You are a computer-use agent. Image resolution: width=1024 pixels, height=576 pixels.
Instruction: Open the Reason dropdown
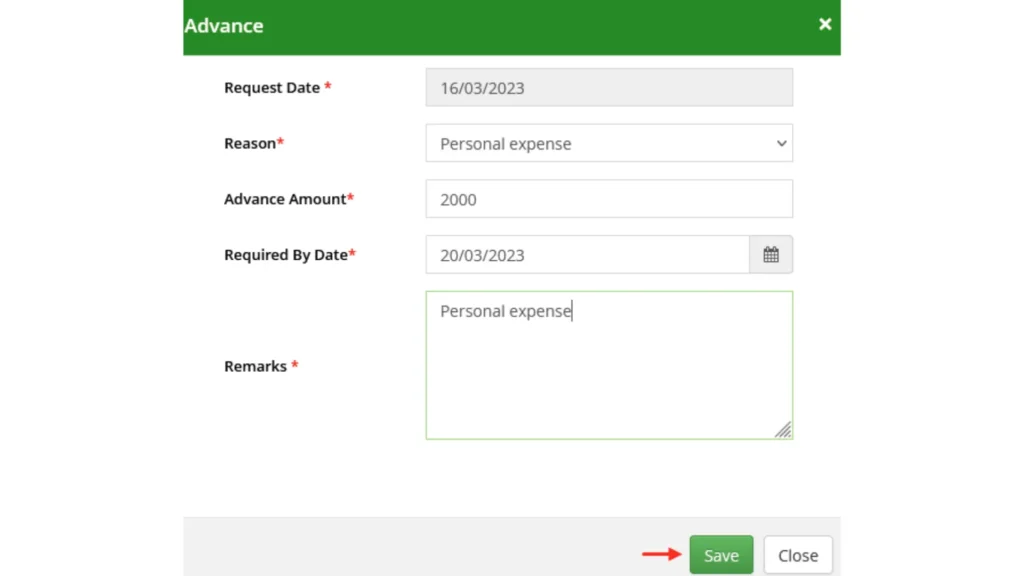click(608, 143)
